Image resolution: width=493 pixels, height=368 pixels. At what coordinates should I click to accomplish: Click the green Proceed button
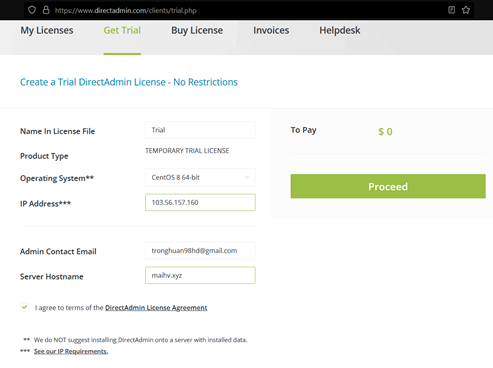click(388, 186)
